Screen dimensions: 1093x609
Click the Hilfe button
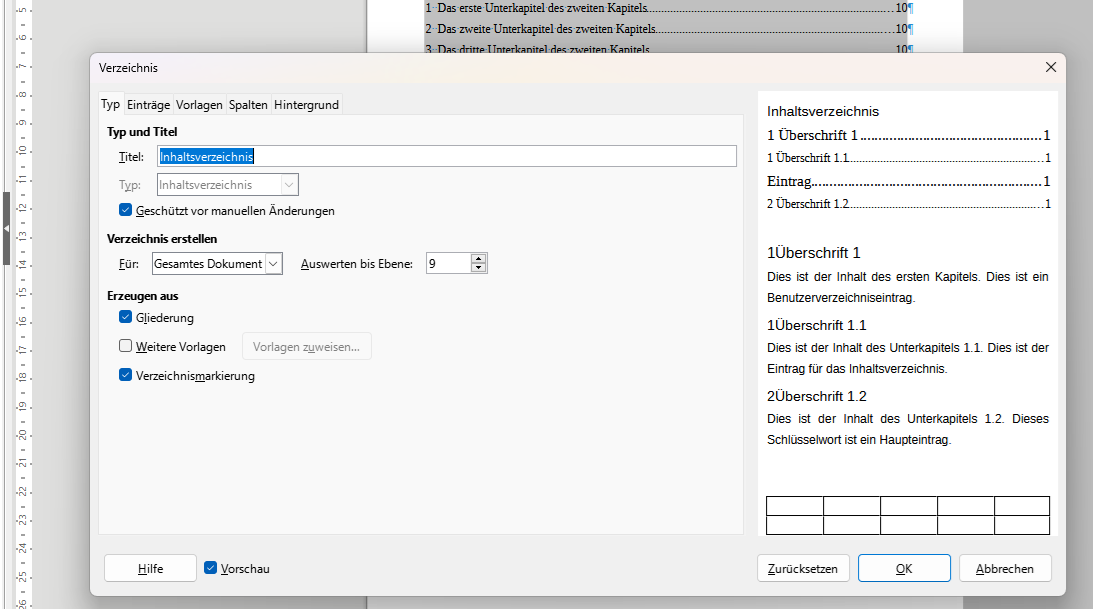point(151,569)
